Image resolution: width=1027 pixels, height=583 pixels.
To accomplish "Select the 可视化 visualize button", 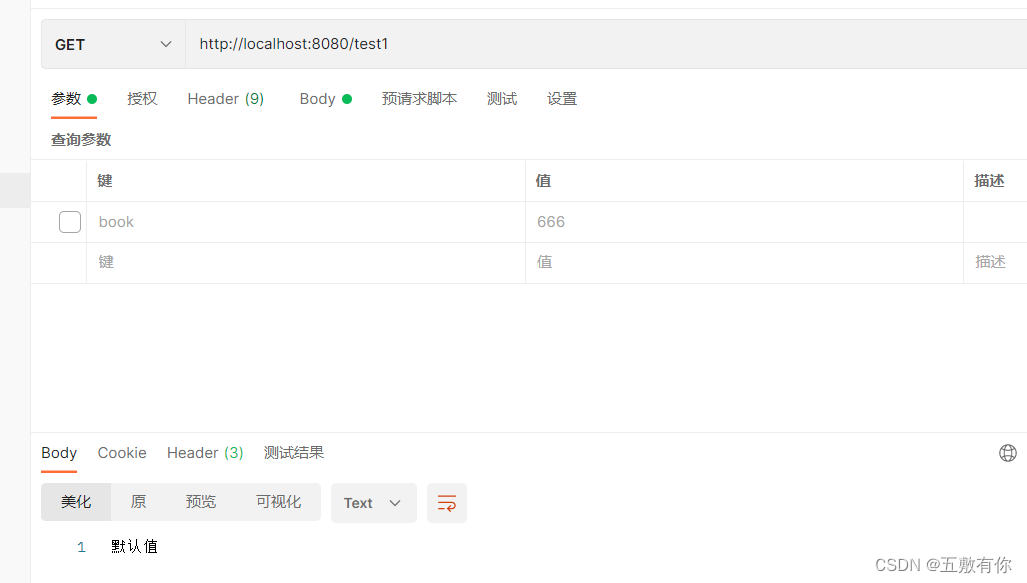I will point(278,501).
